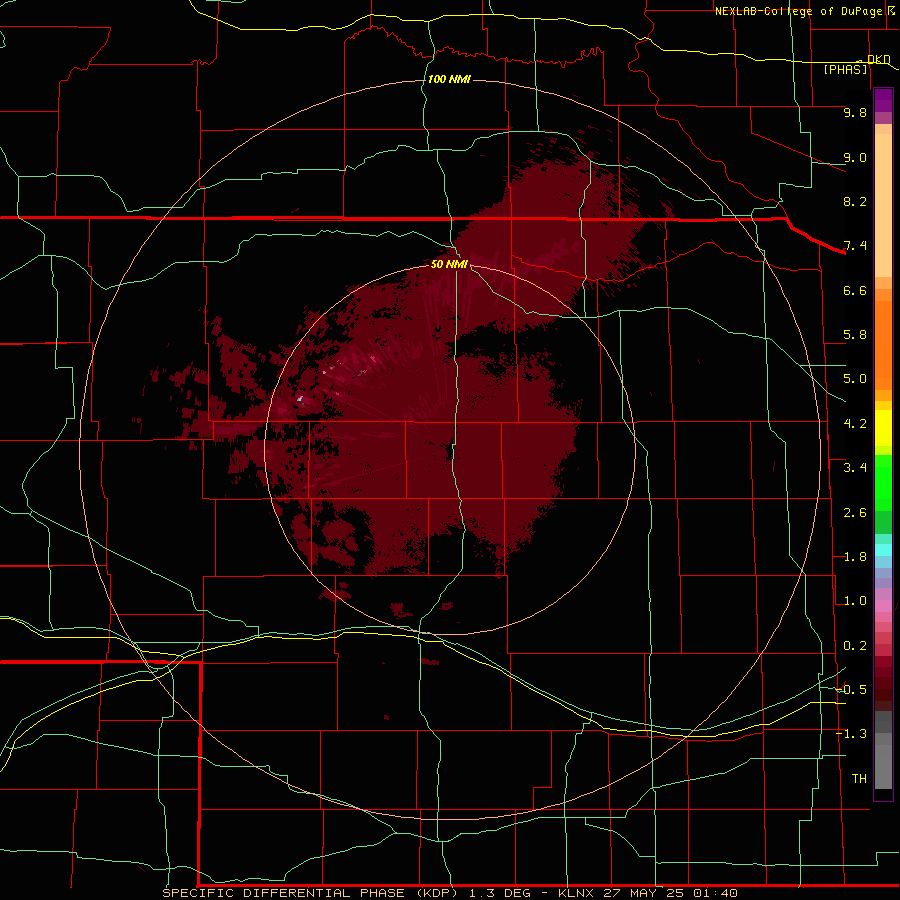Click the 100 NMI range ring label
The height and width of the screenshot is (900, 900).
449,79
